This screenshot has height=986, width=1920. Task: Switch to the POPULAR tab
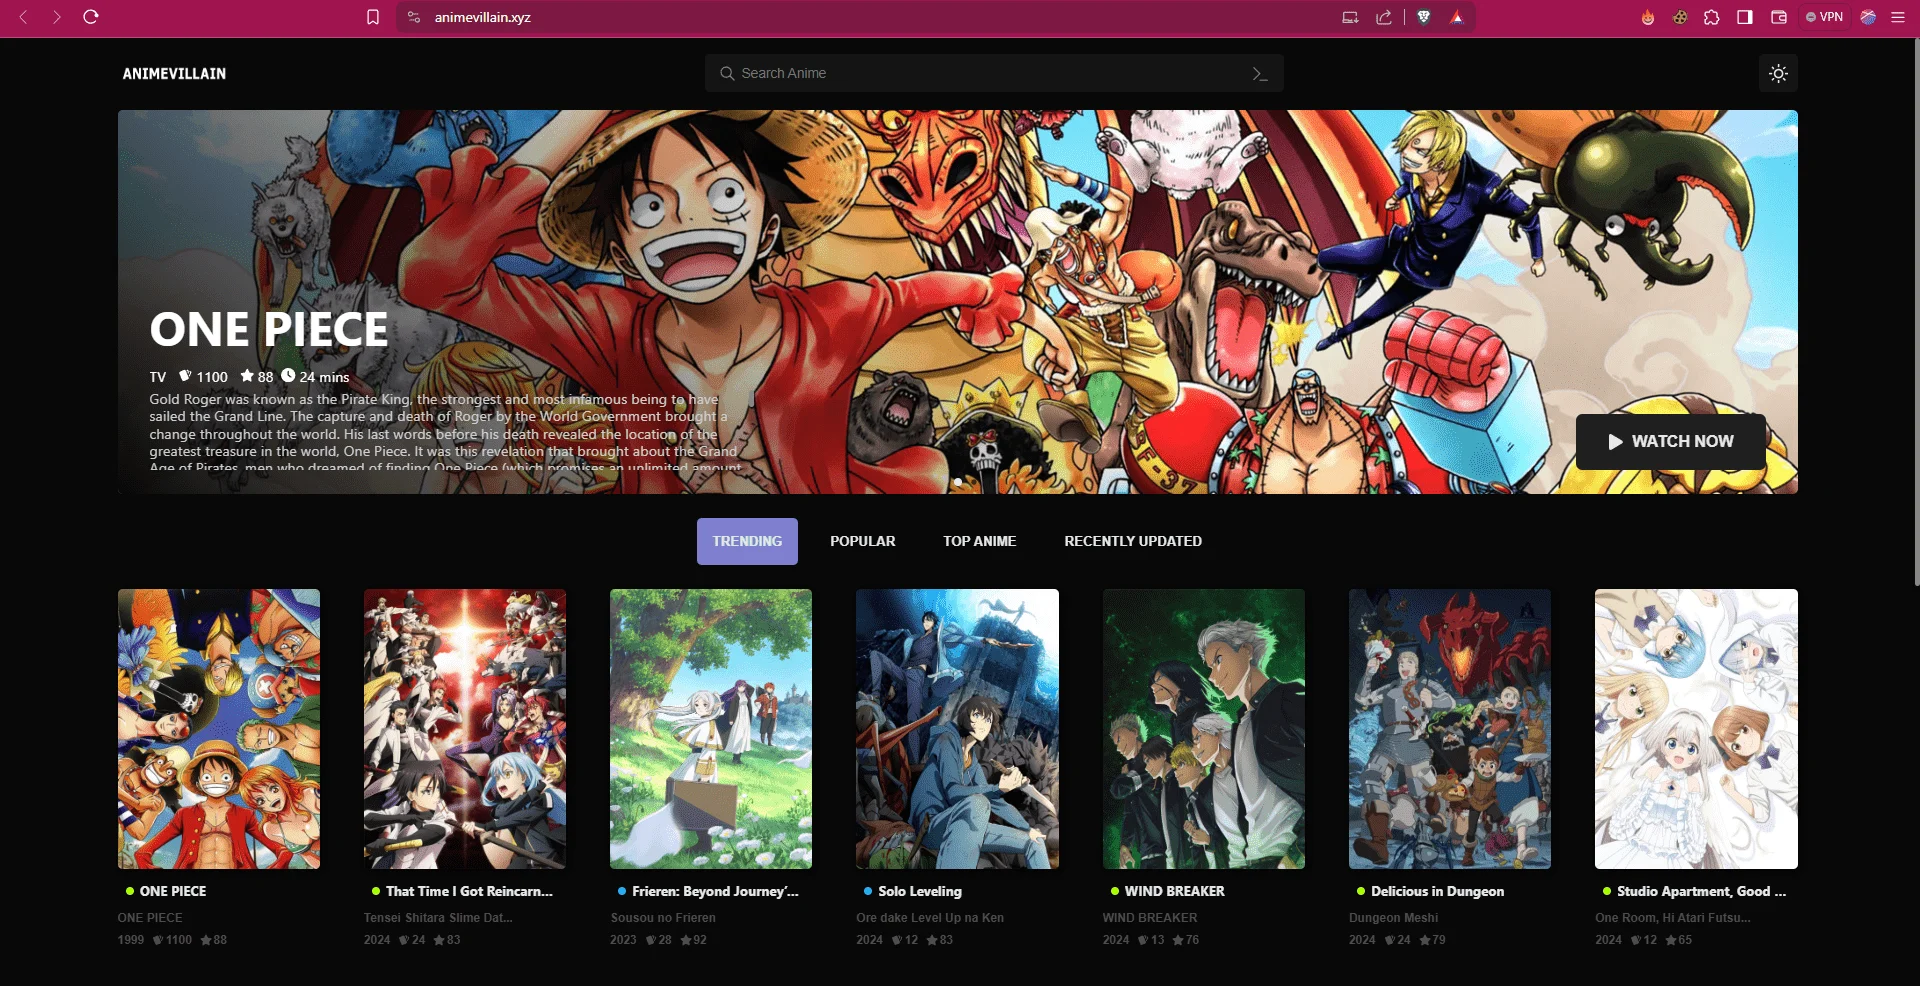click(863, 541)
